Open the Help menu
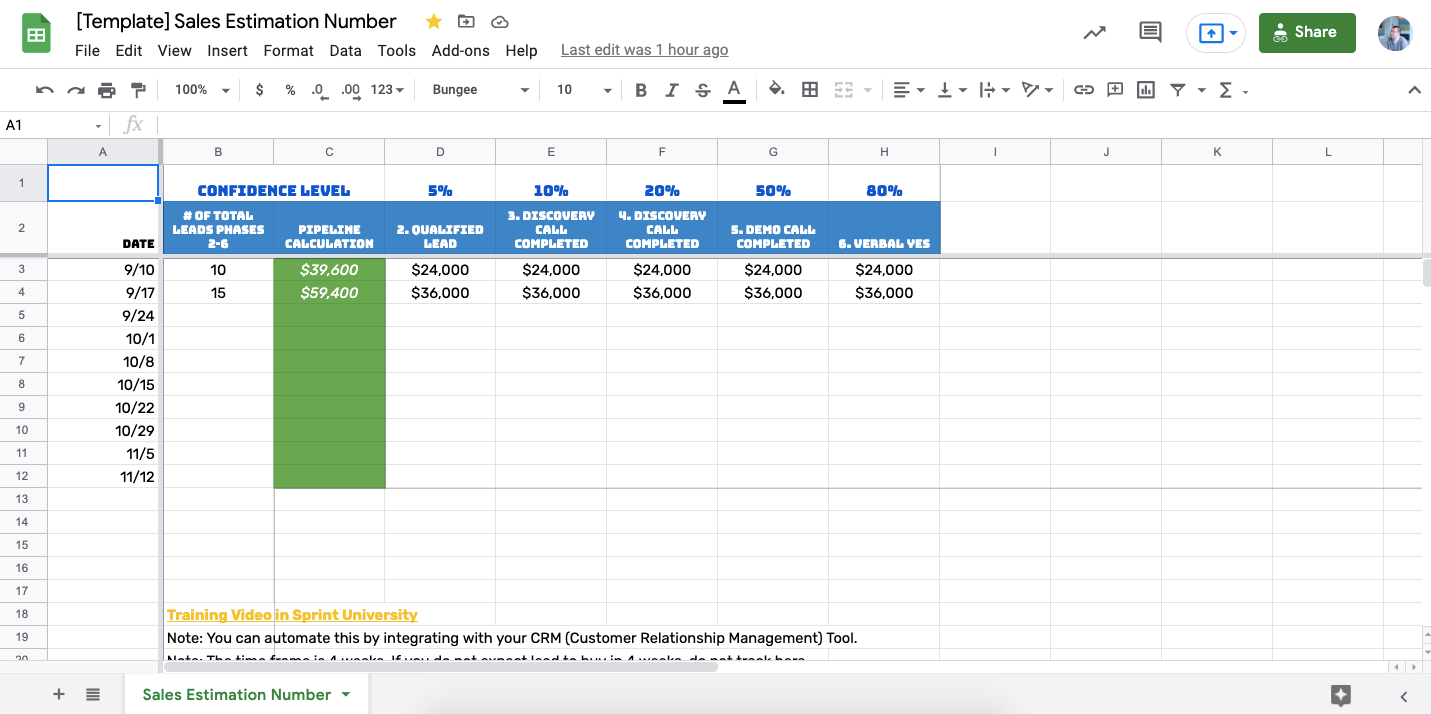The width and height of the screenshot is (1431, 714). tap(521, 50)
